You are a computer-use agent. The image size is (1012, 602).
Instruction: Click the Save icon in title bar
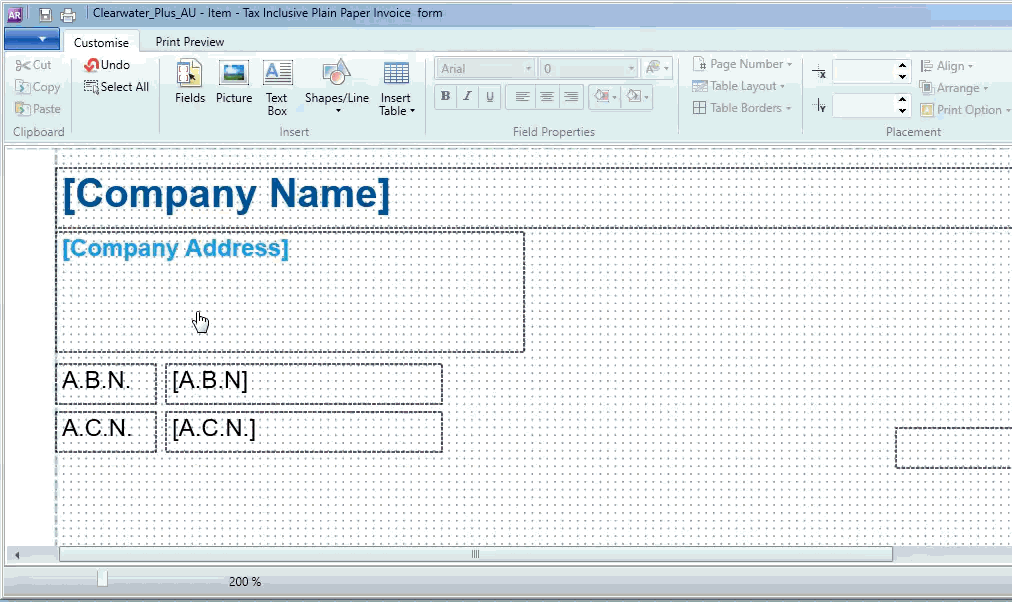(x=45, y=14)
